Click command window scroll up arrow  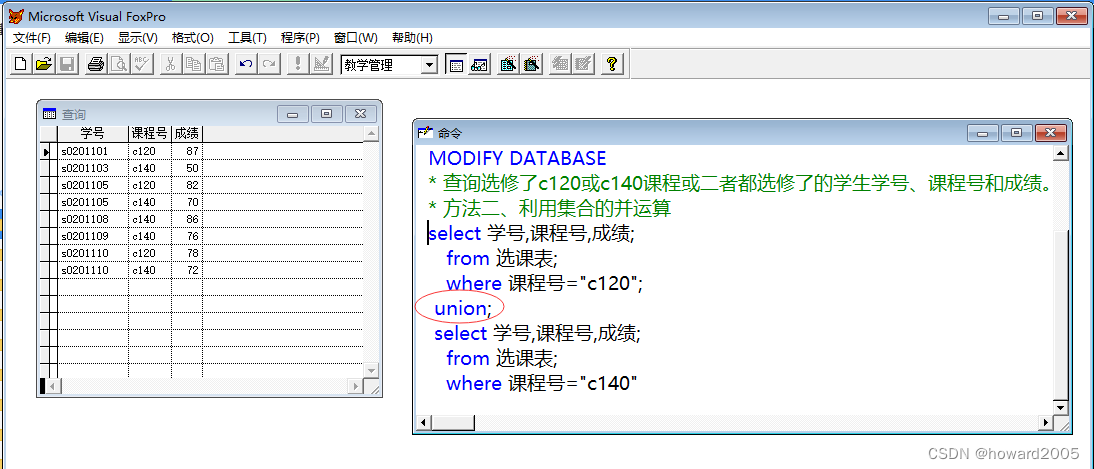click(1061, 154)
